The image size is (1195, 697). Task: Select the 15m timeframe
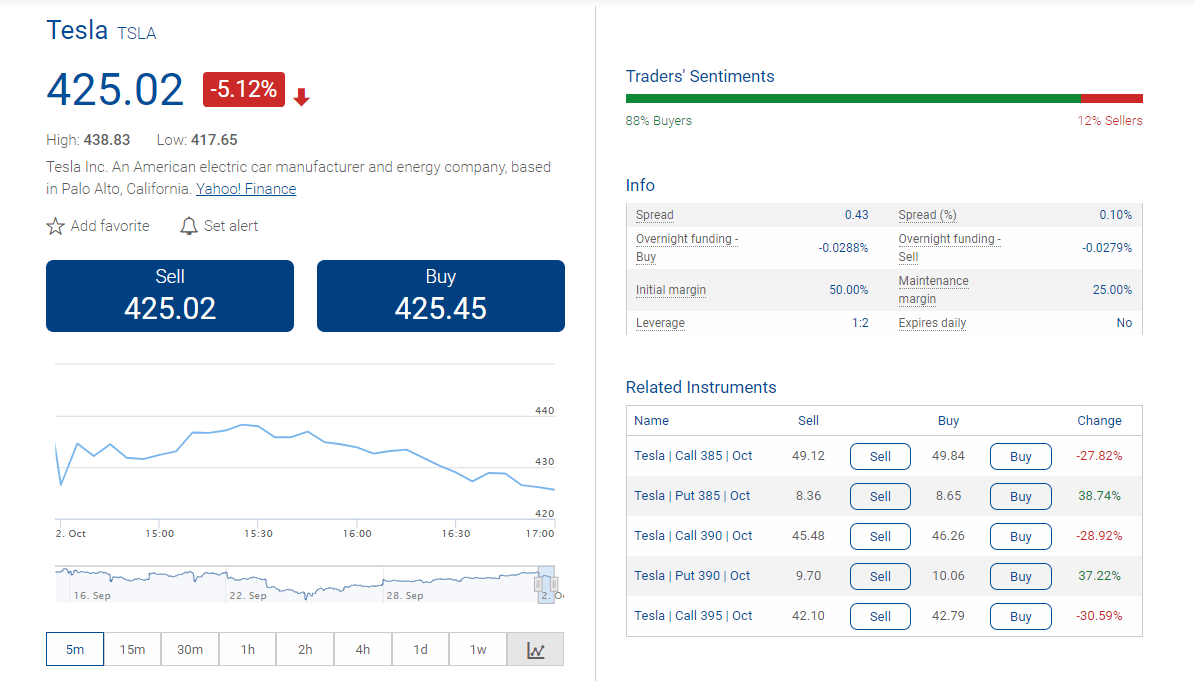(132, 650)
